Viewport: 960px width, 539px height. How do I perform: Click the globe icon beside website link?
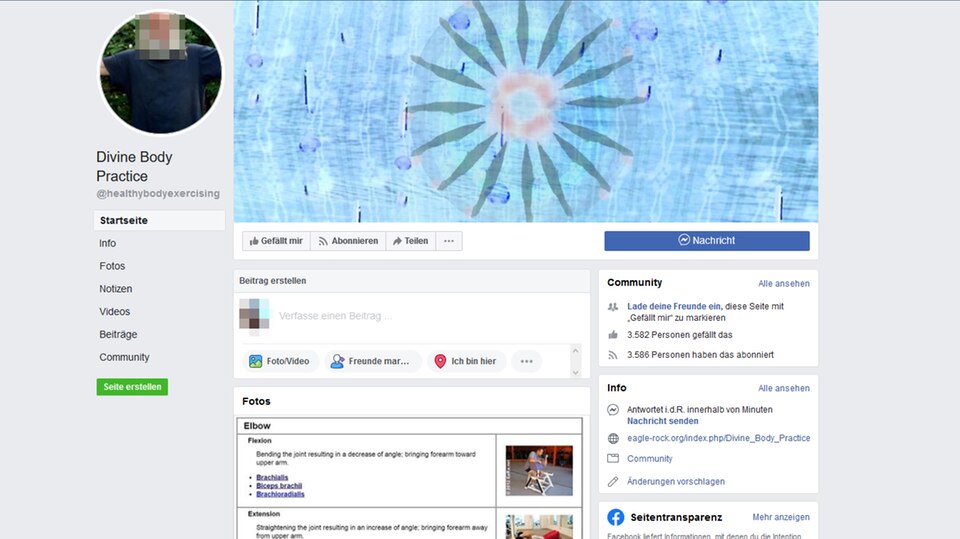coord(613,439)
